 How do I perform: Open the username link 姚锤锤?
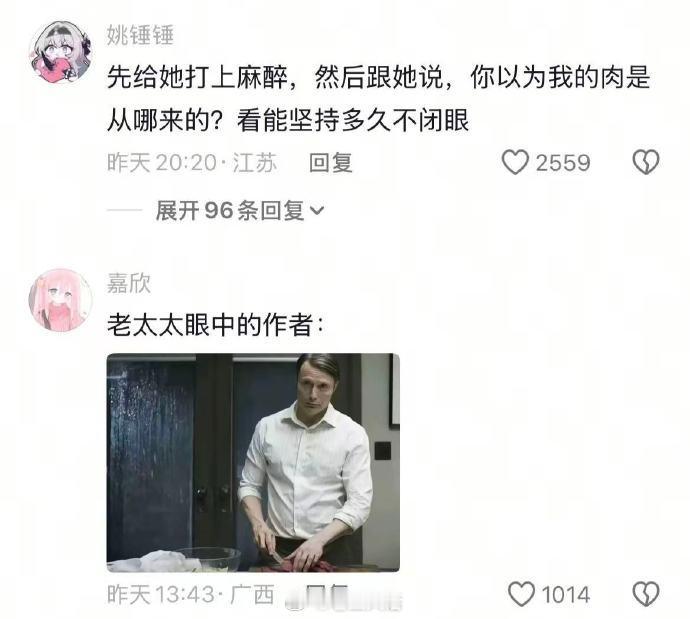(x=140, y=35)
